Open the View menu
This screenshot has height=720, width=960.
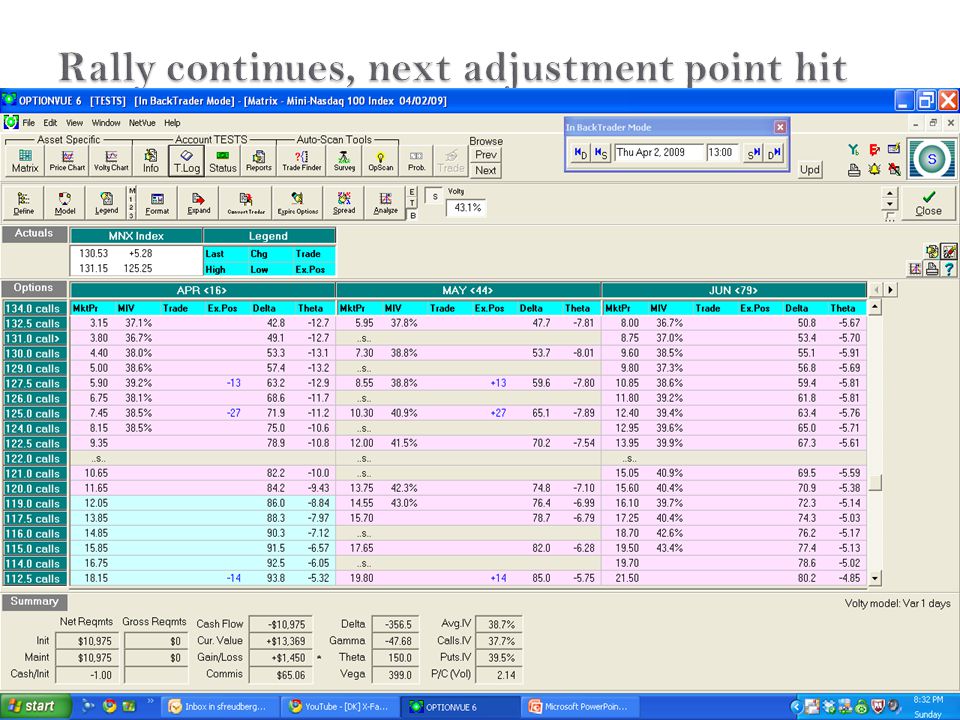(x=74, y=123)
